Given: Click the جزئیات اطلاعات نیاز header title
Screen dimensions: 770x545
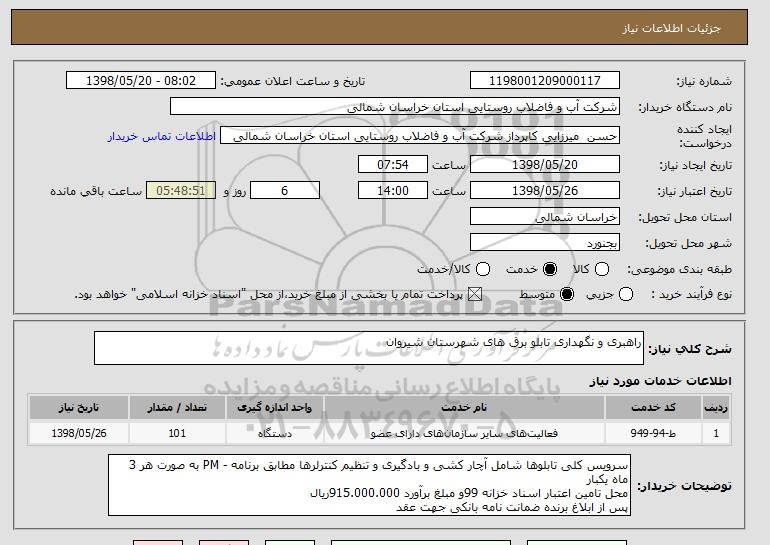Looking at the screenshot, I should click(x=671, y=28).
